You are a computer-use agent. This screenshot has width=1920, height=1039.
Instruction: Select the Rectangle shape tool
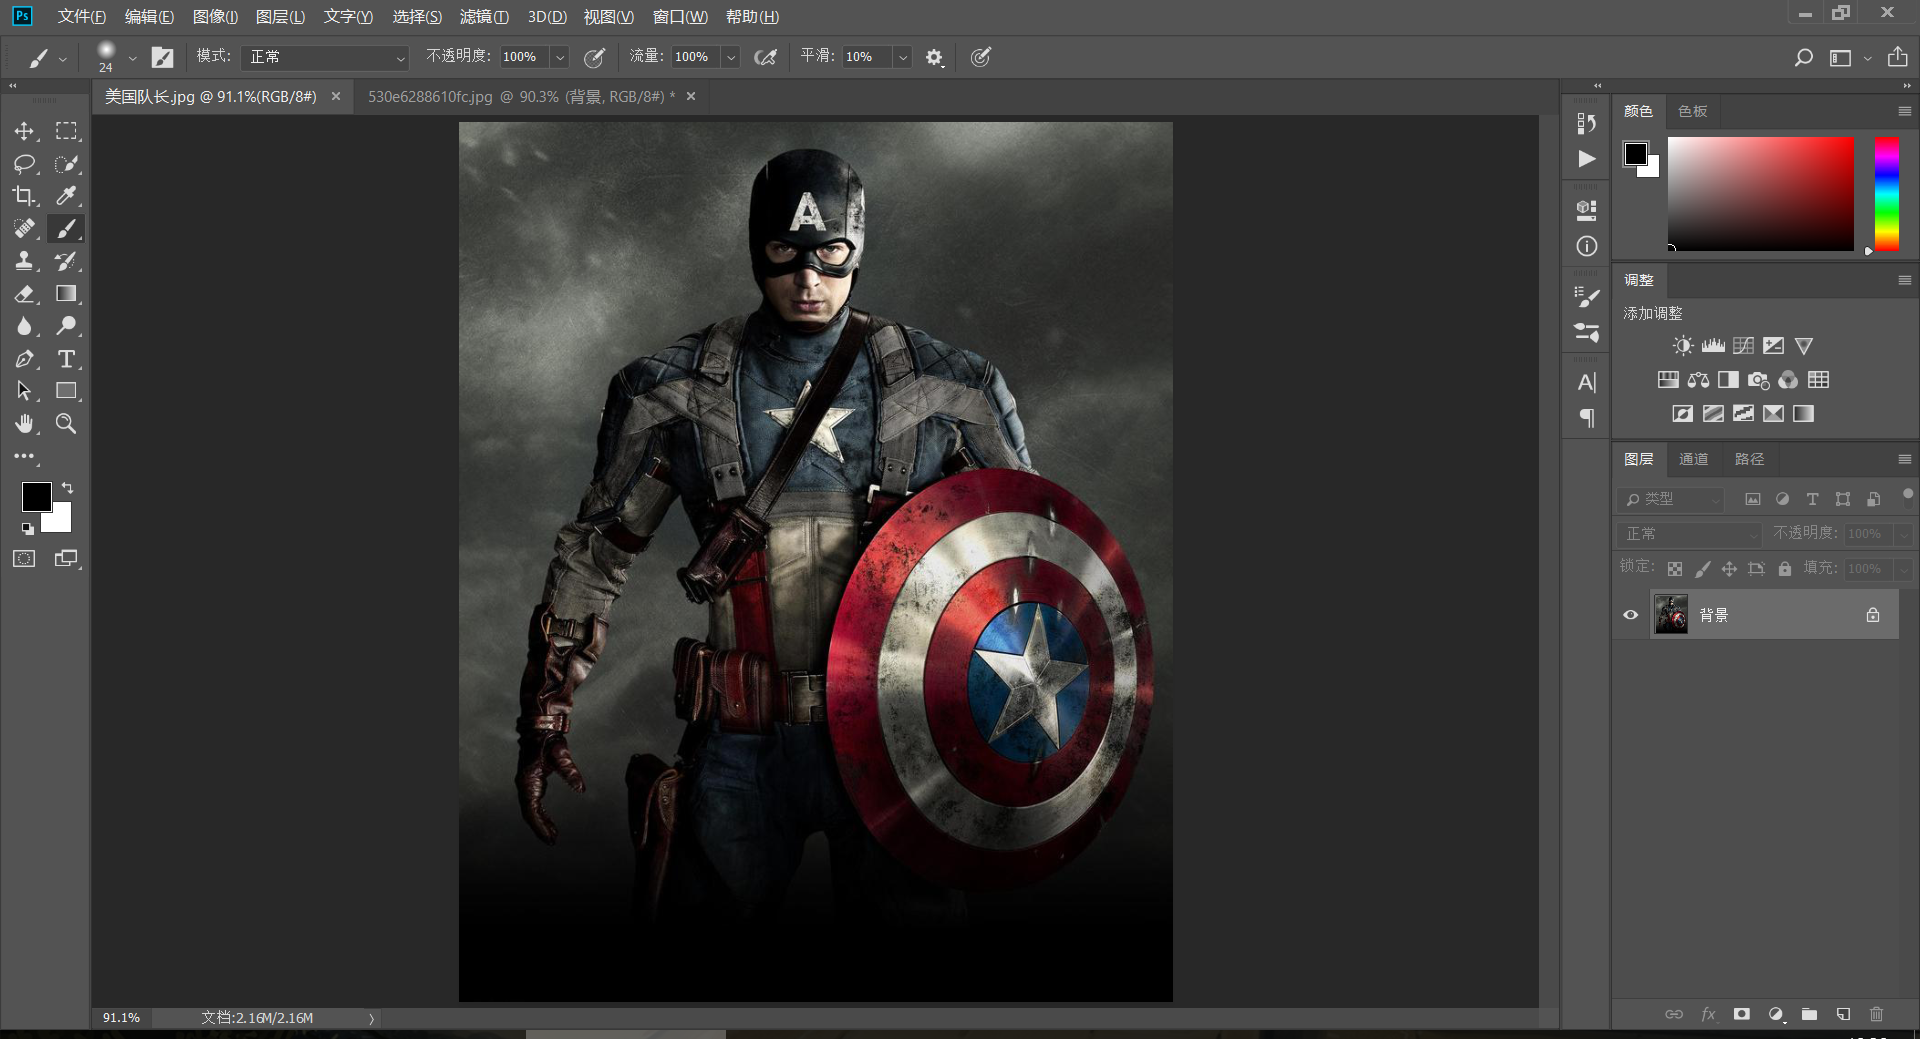tap(66, 391)
